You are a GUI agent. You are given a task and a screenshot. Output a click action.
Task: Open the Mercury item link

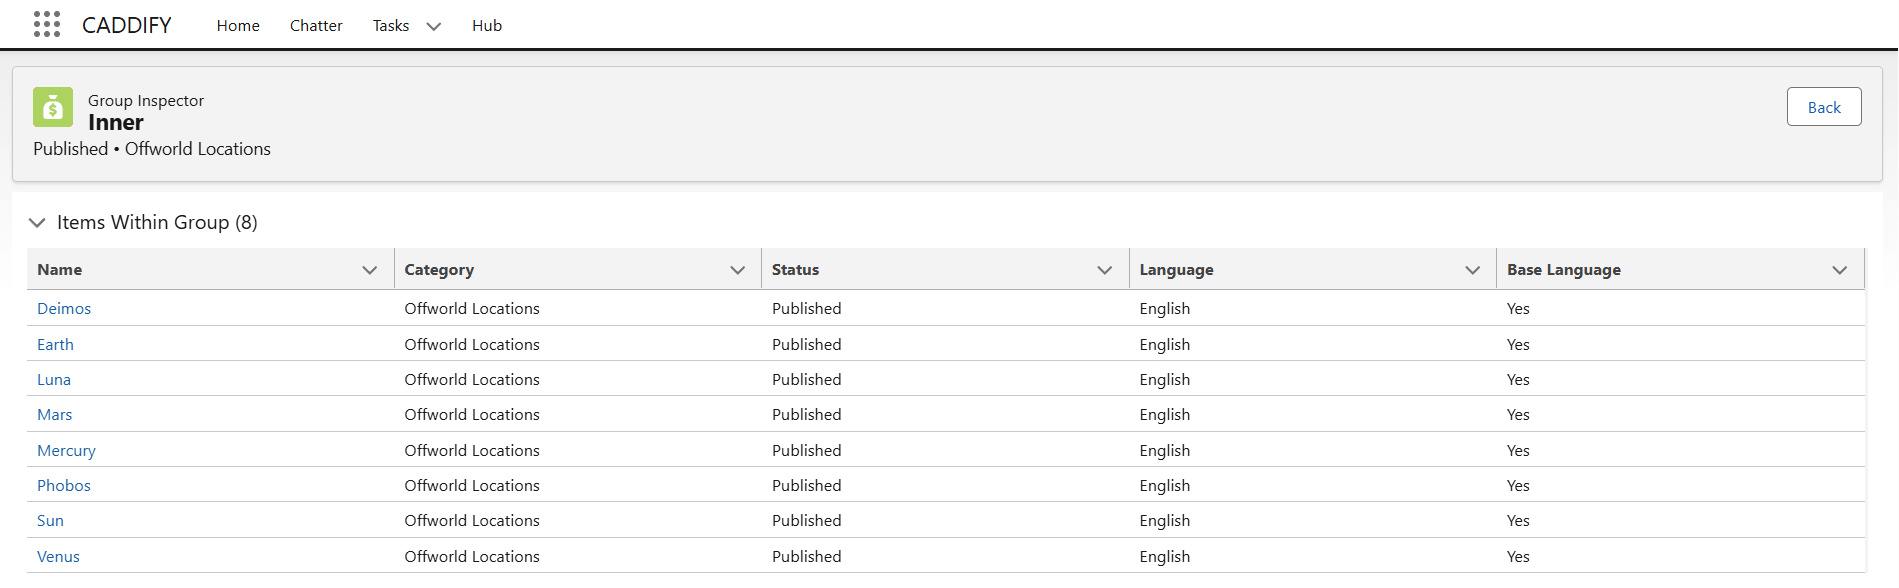66,451
